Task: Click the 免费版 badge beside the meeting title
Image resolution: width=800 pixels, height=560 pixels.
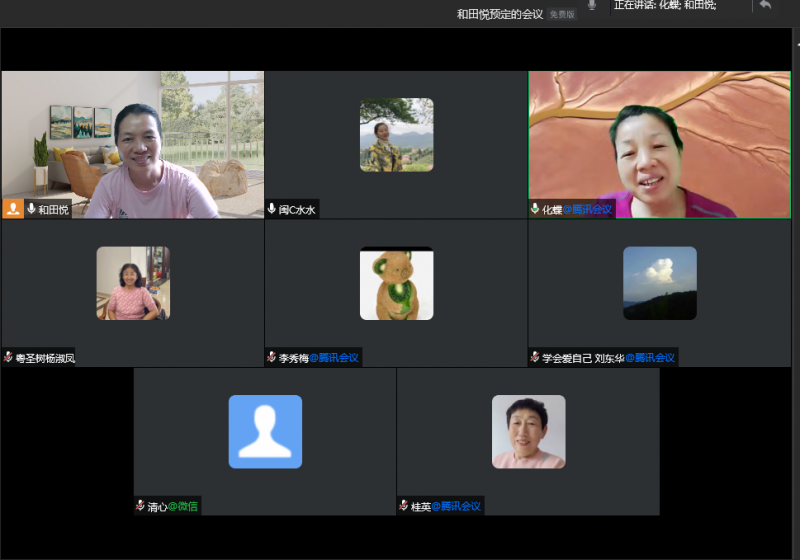Action: 562,15
